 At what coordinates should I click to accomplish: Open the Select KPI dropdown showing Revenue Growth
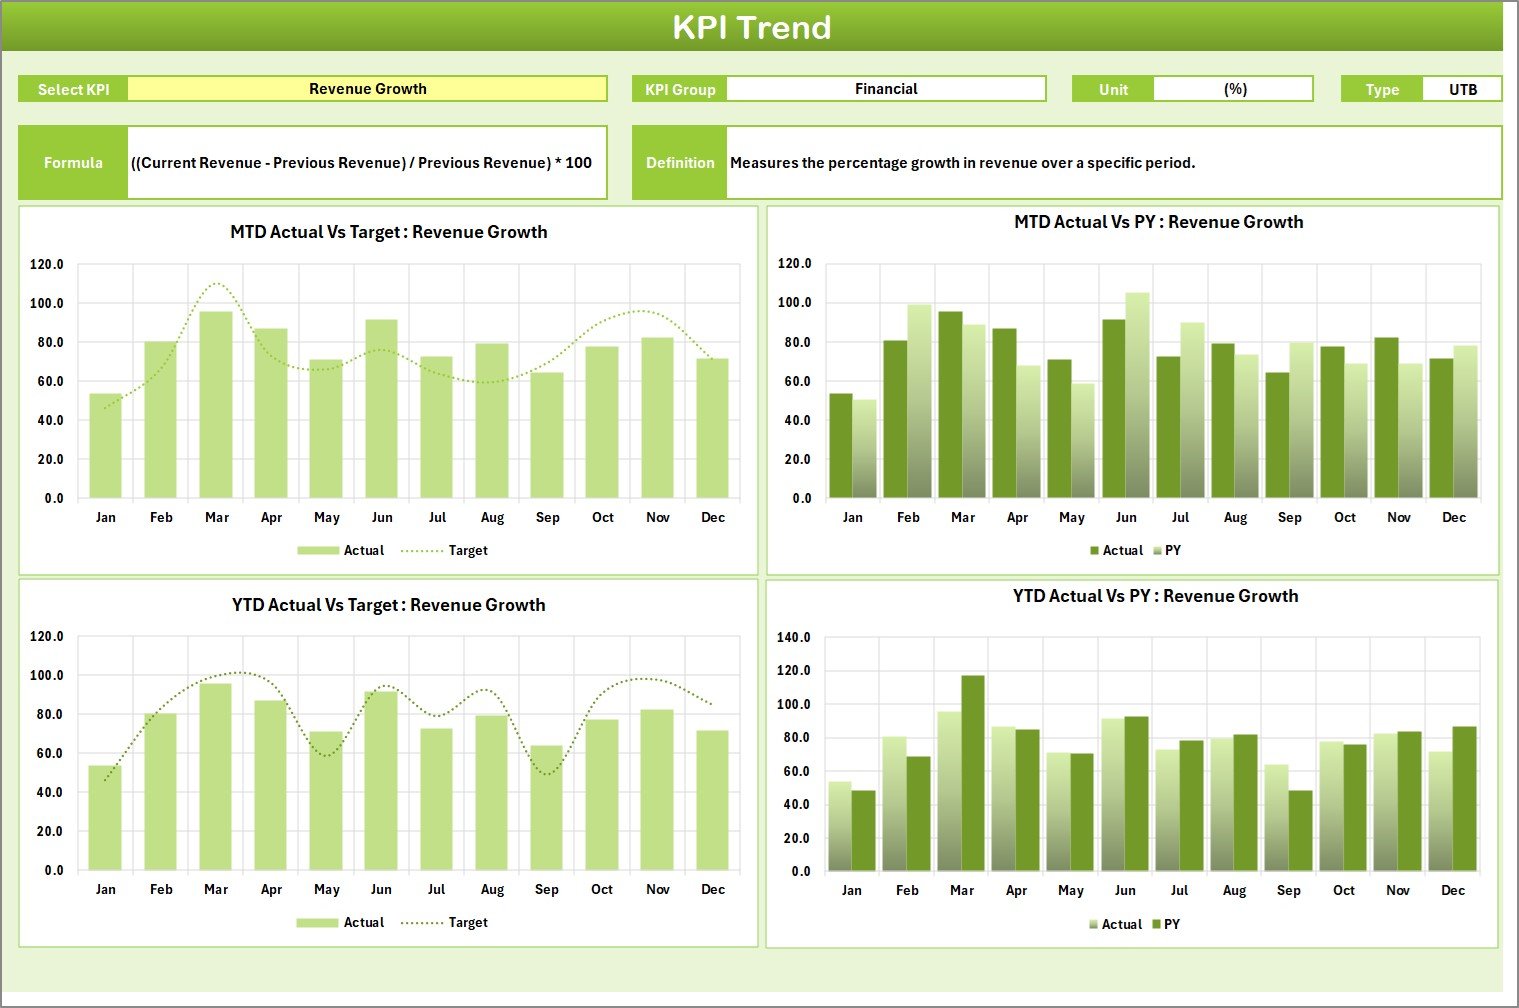click(367, 88)
